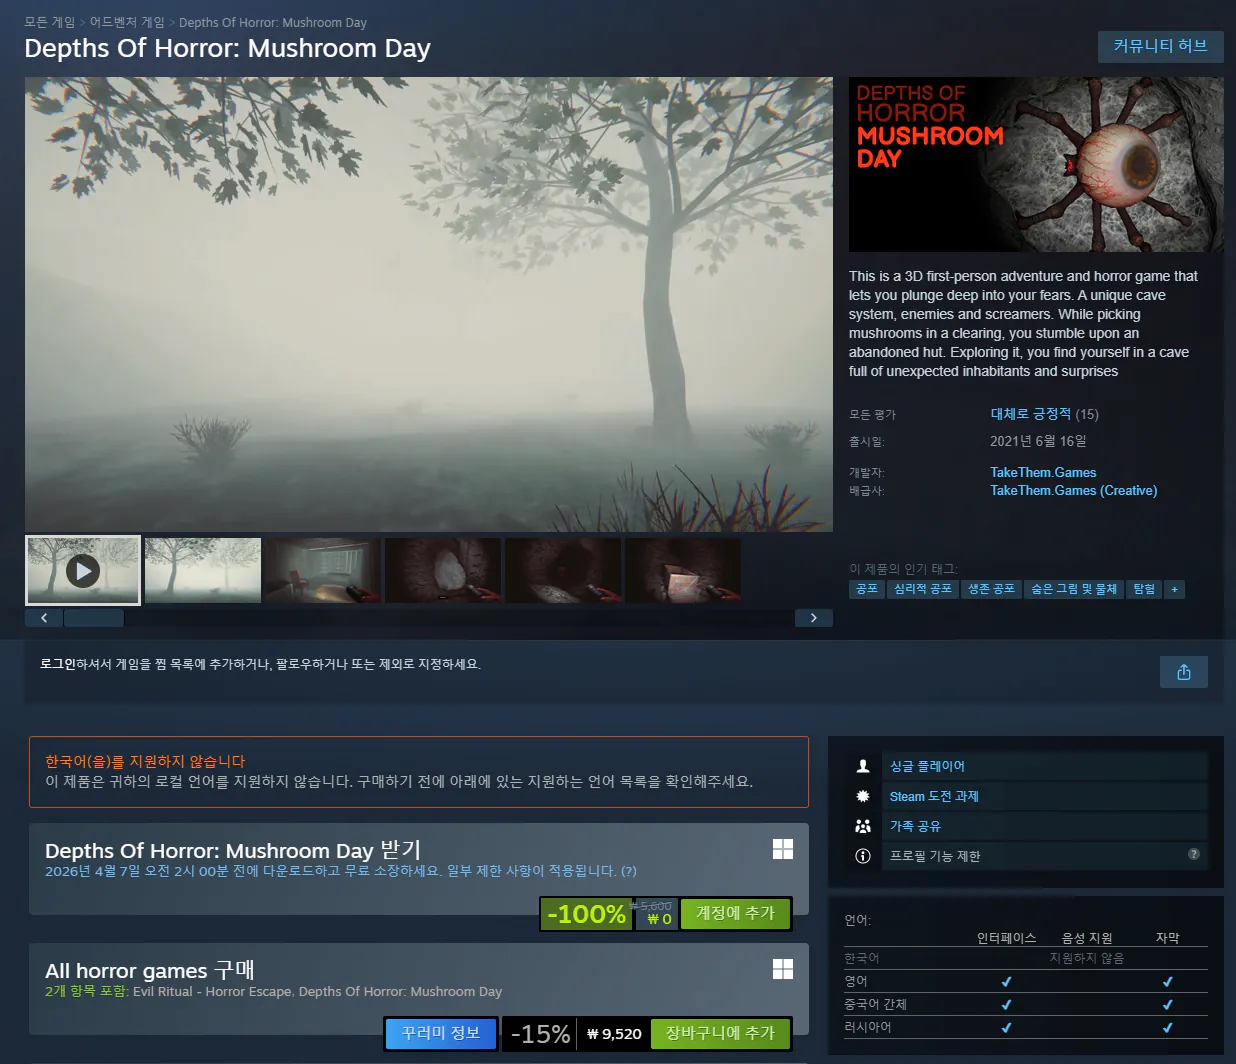
Task: Click the share icon beside the login notice
Action: pos(1184,672)
